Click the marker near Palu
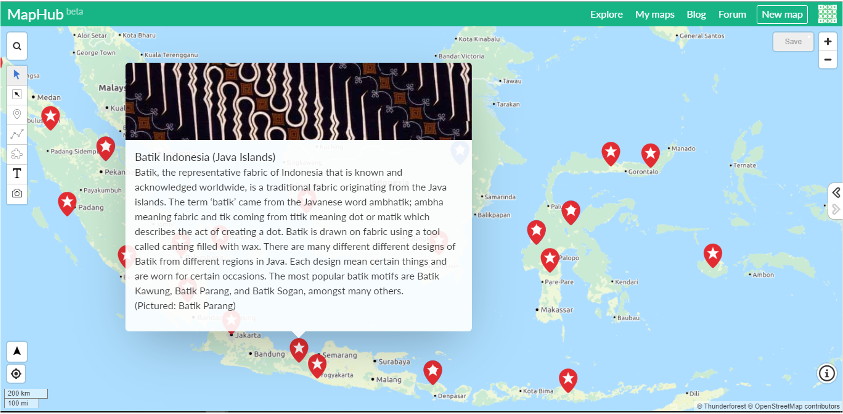The width and height of the screenshot is (843, 414). (571, 212)
